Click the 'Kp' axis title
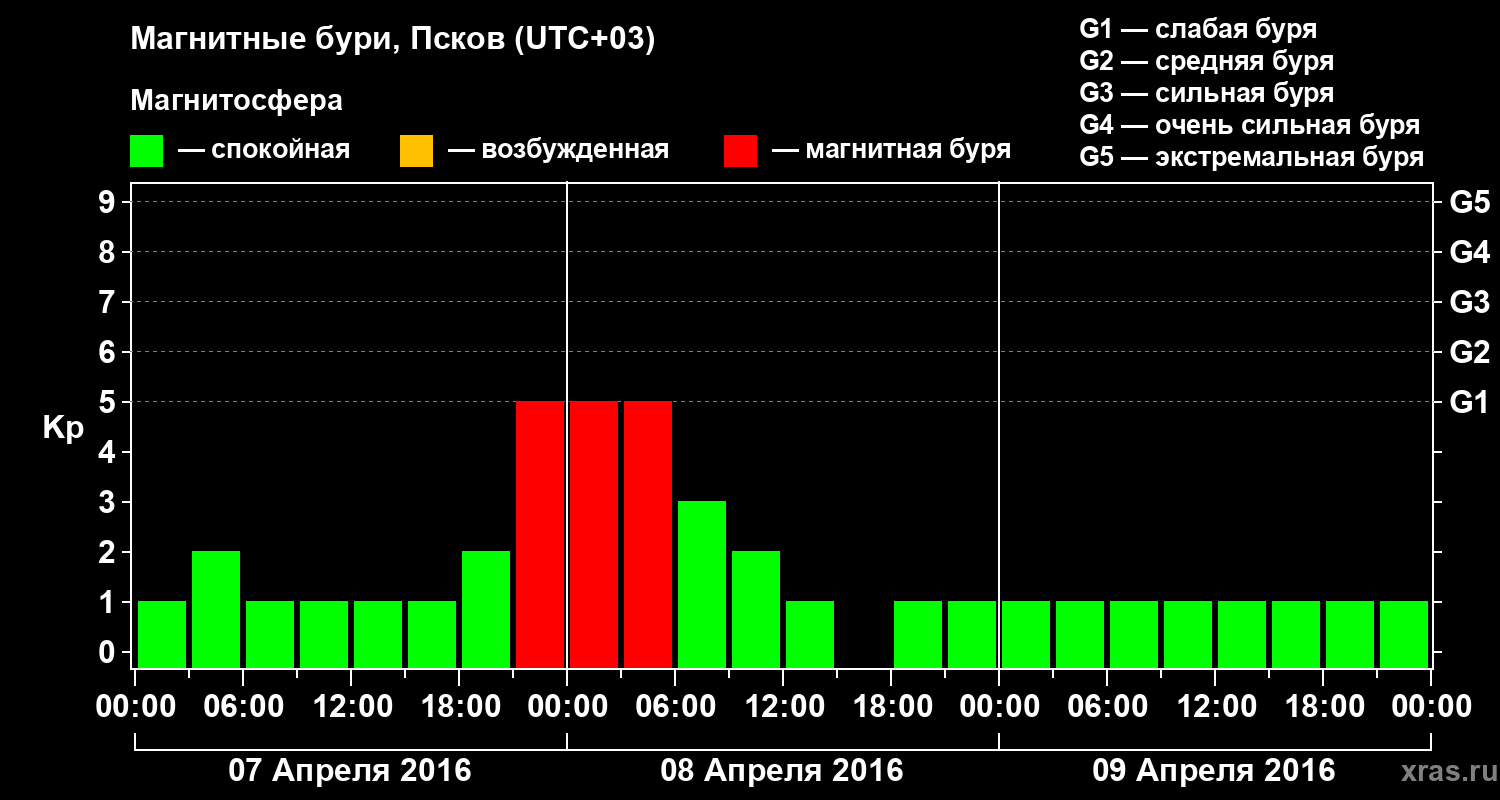The height and width of the screenshot is (800, 1500). [63, 428]
